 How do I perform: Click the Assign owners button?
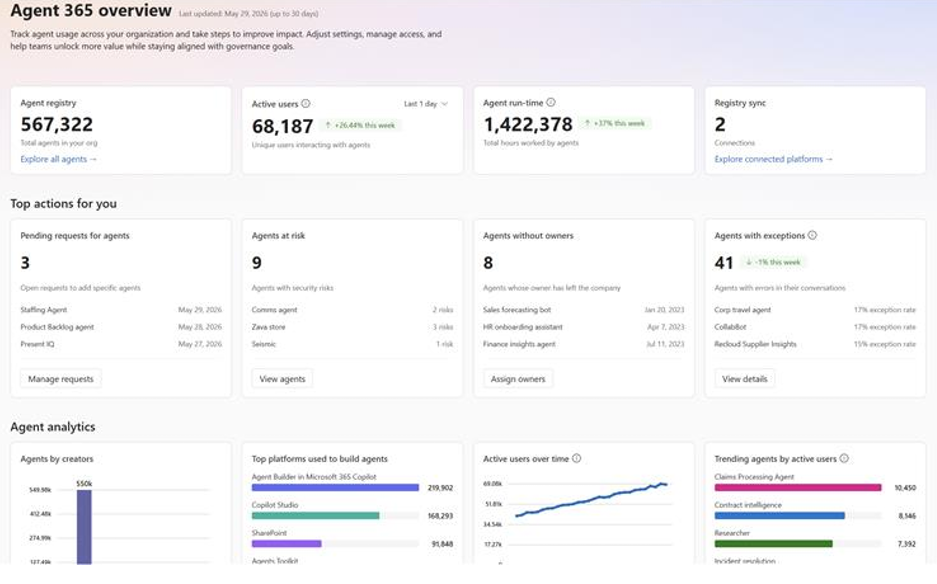[x=518, y=379]
